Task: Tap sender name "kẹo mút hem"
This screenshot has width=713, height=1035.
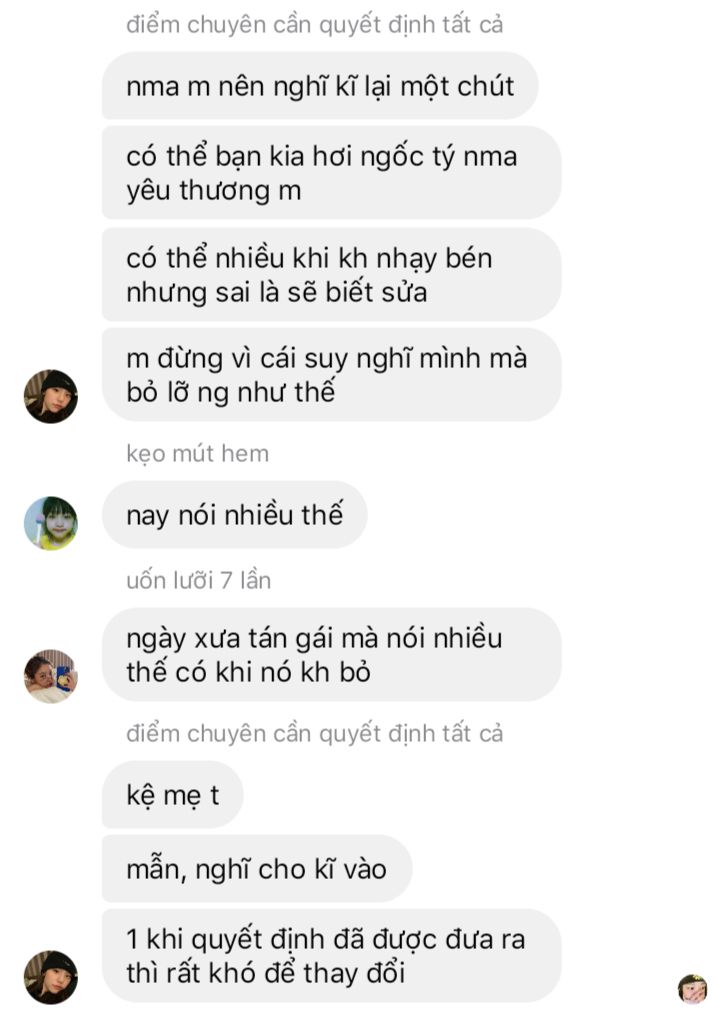Action: coord(197,453)
